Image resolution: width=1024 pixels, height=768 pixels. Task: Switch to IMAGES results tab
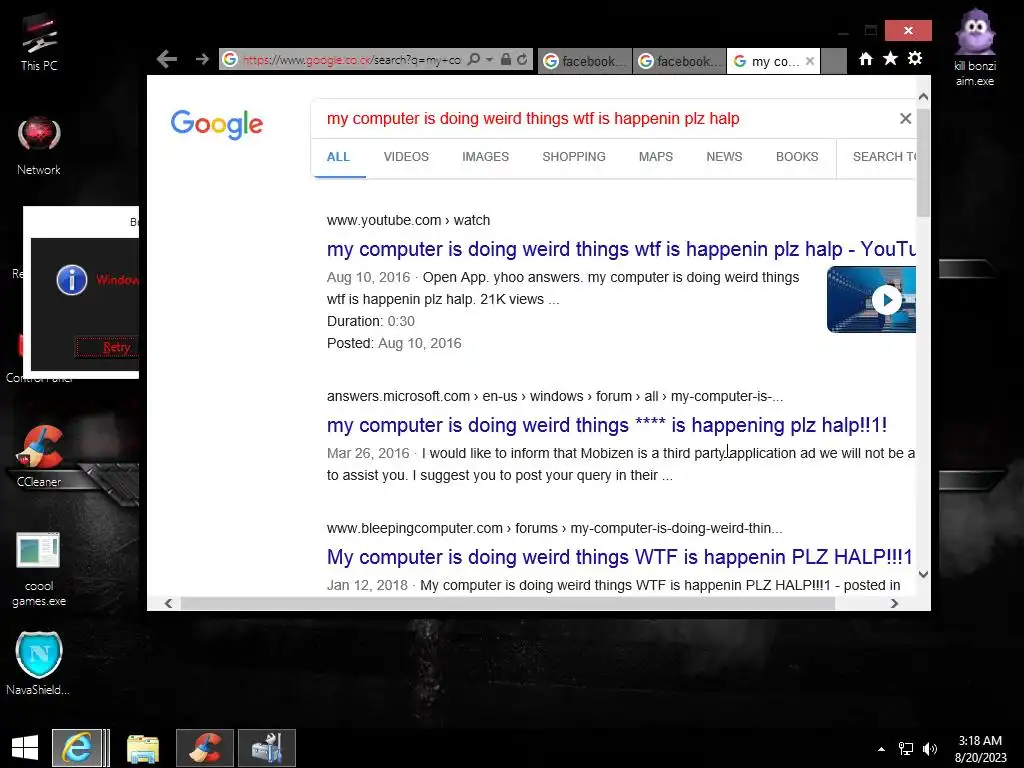(485, 157)
